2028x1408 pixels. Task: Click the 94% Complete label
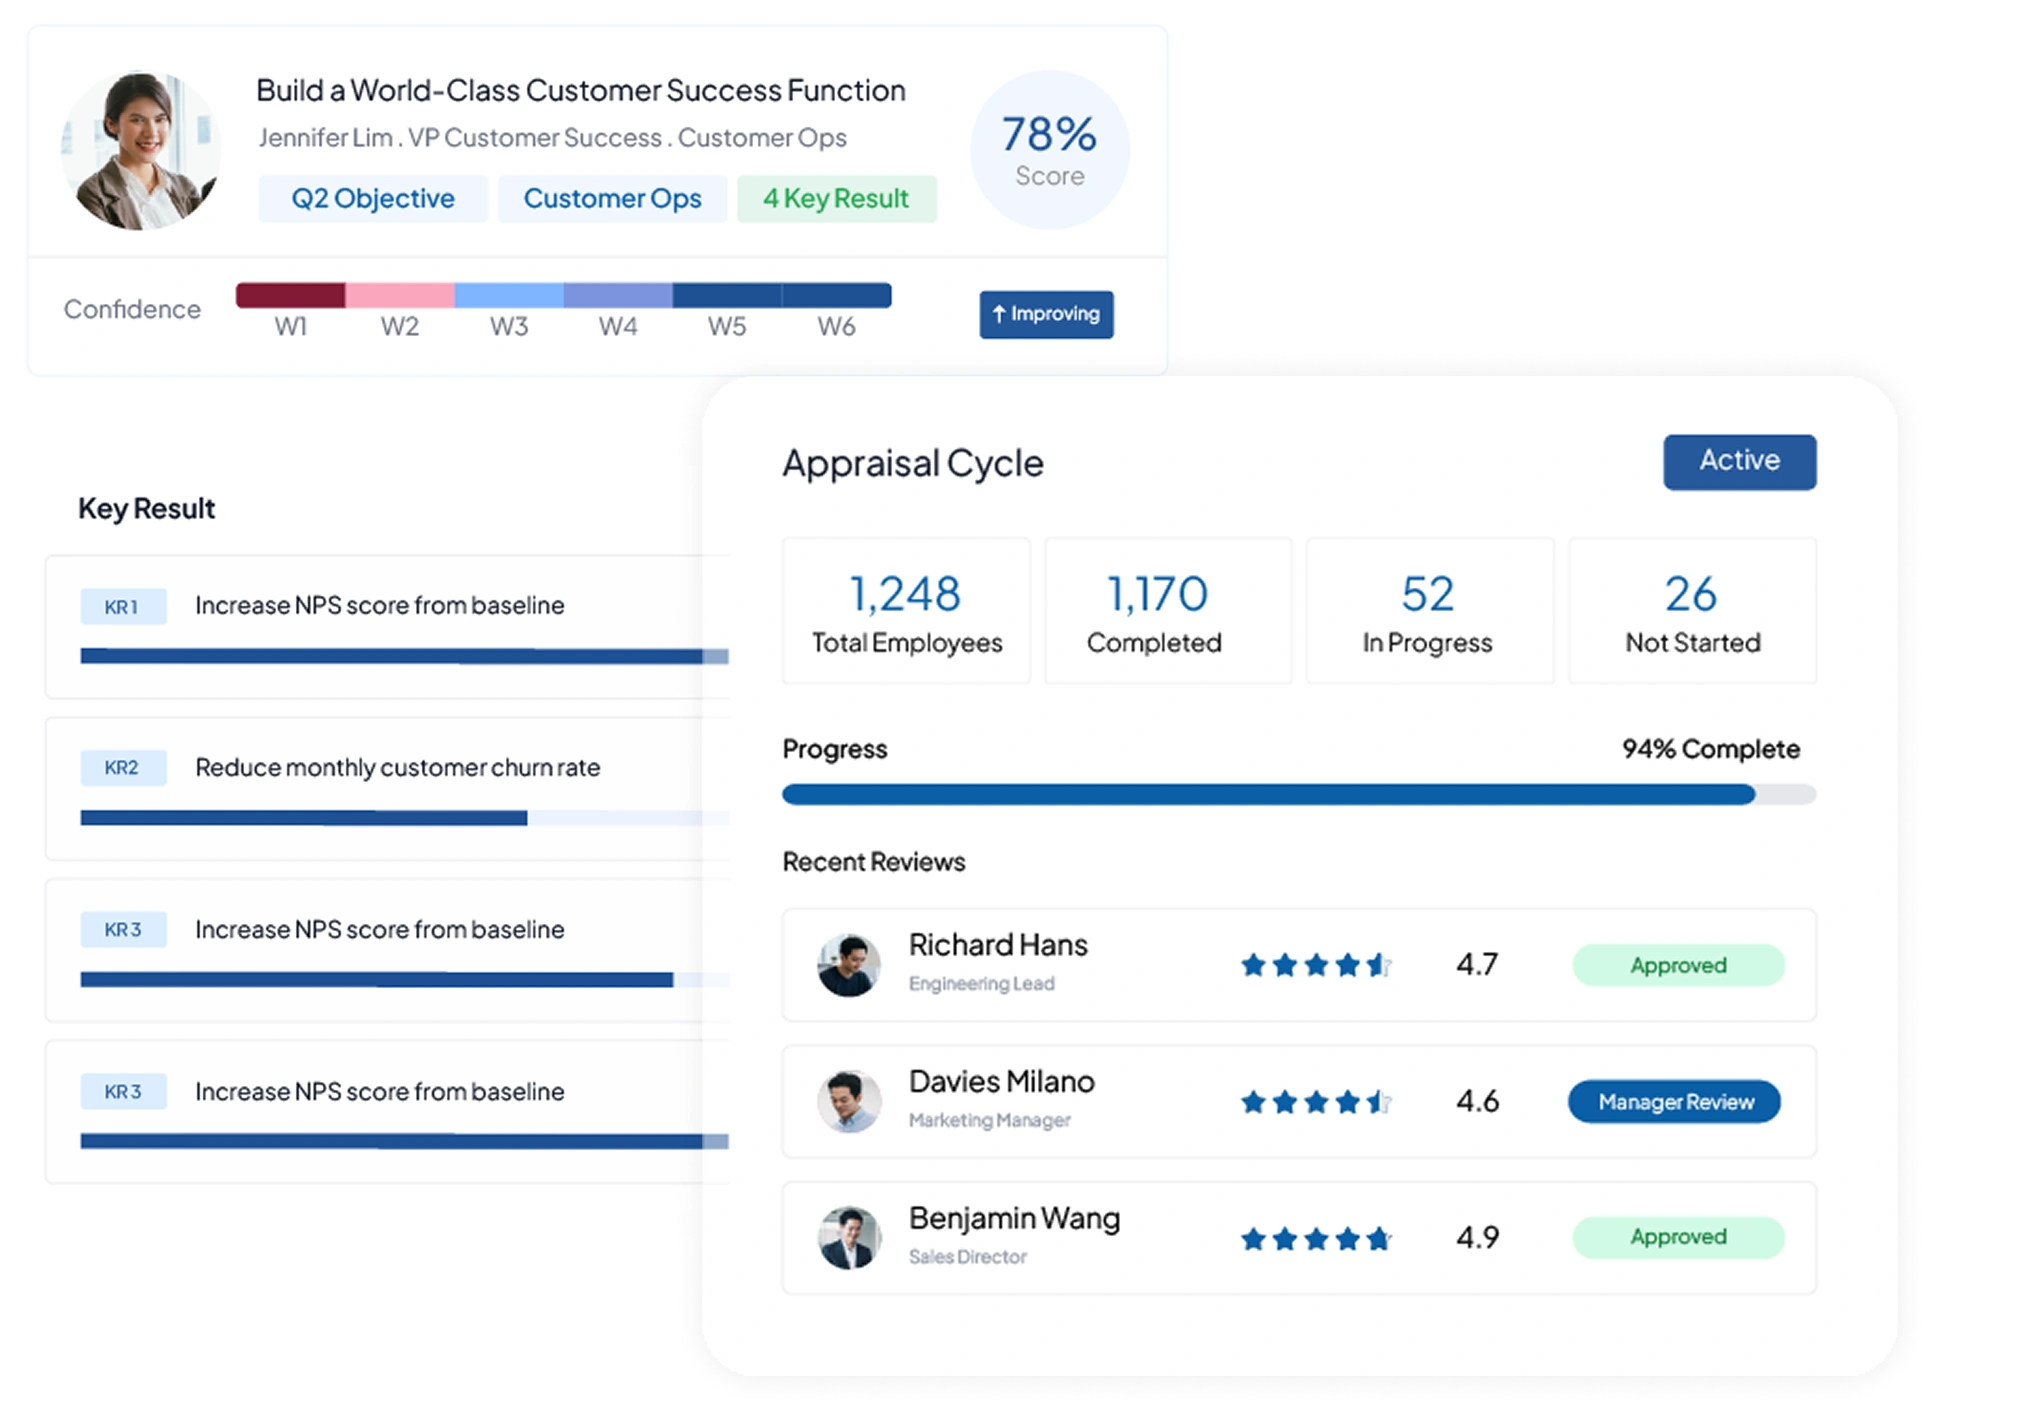tap(1710, 749)
